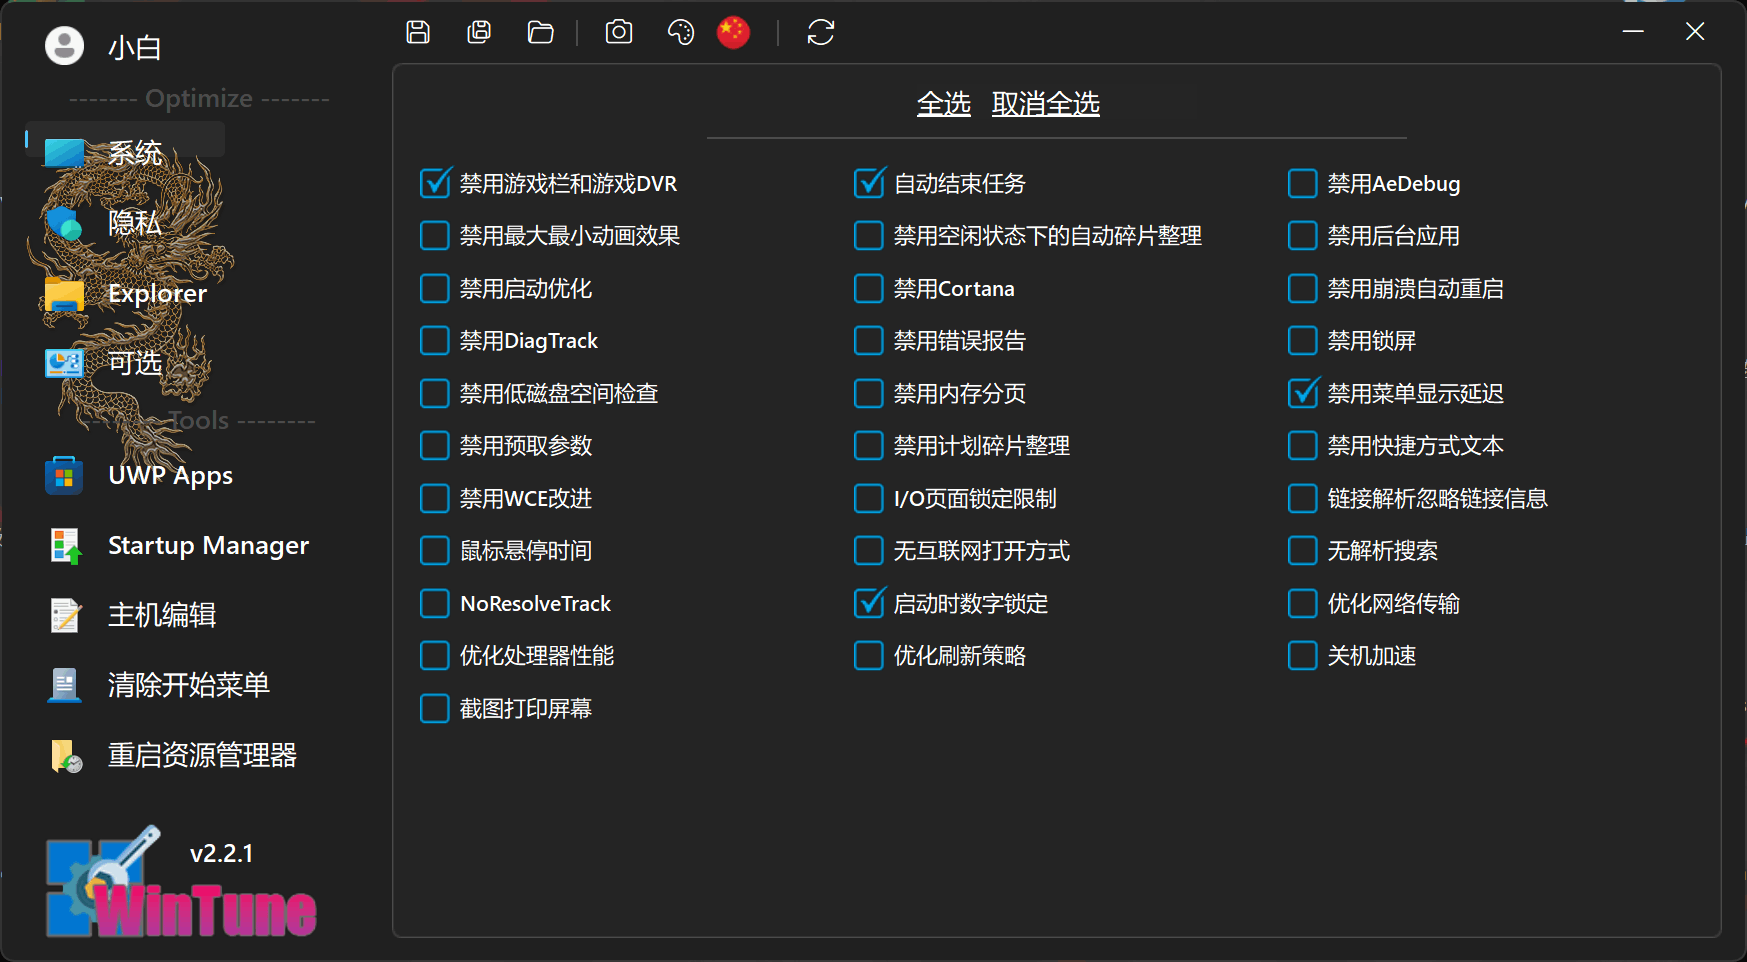Open the theme palette icon
The width and height of the screenshot is (1747, 962).
[x=680, y=32]
